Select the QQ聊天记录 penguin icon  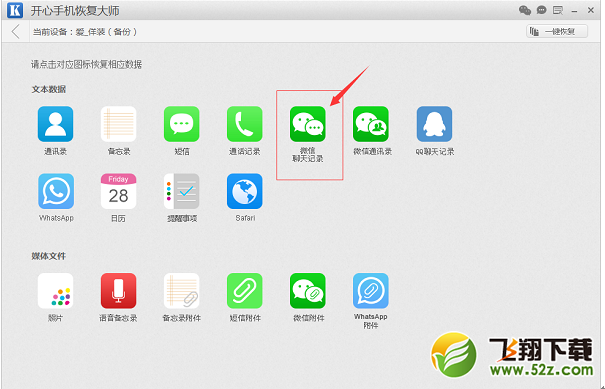point(434,124)
